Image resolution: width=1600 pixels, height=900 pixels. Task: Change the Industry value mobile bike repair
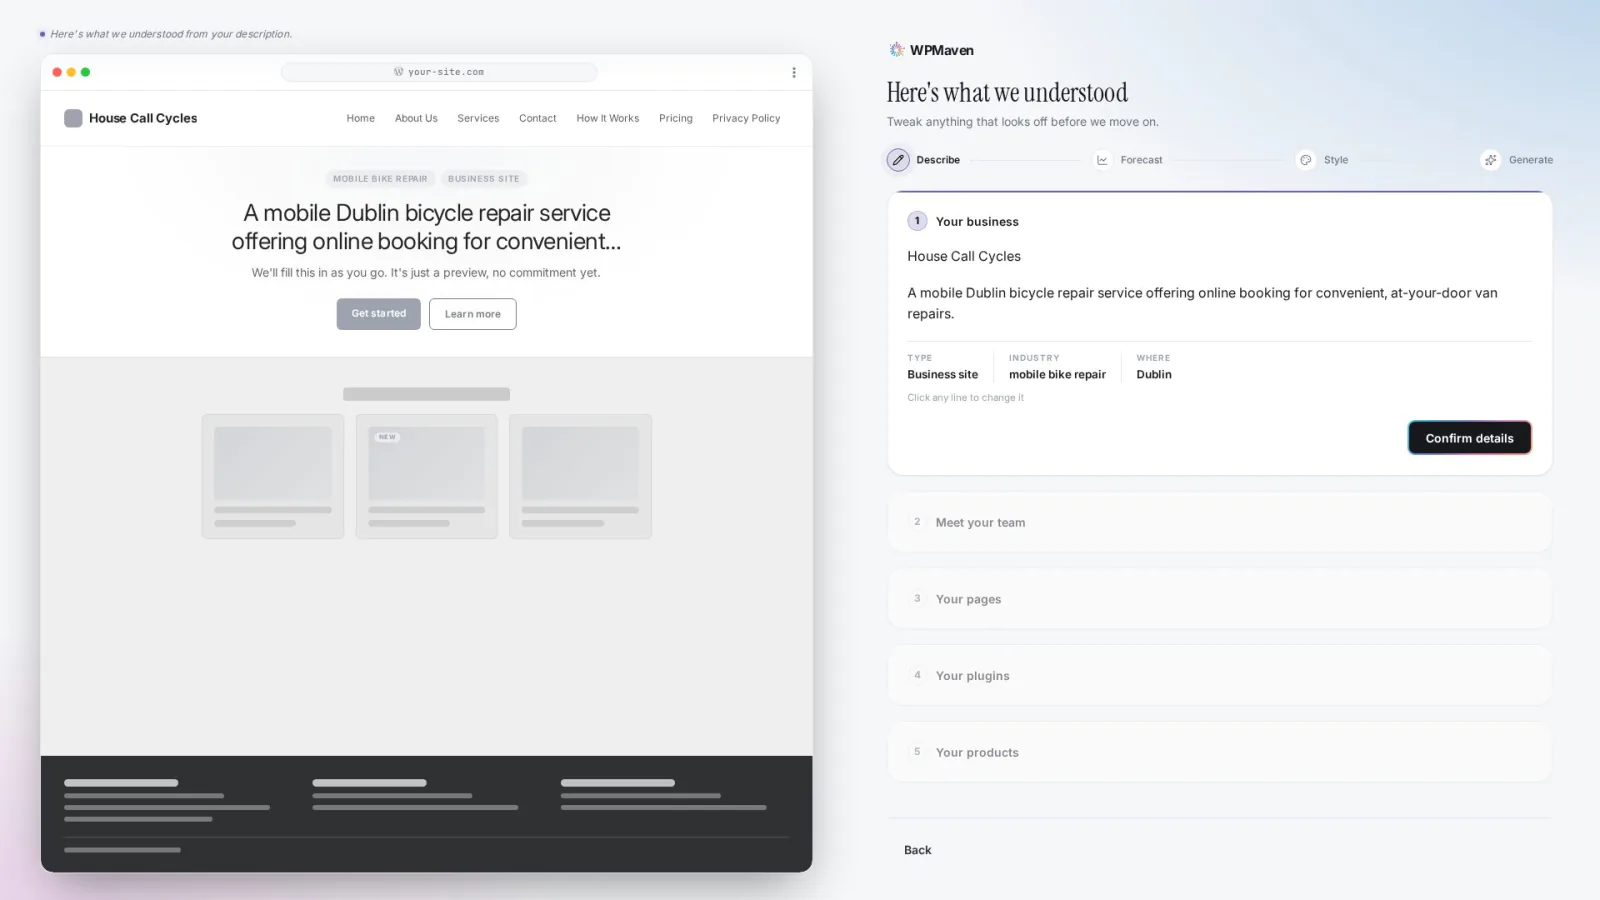coord(1057,374)
